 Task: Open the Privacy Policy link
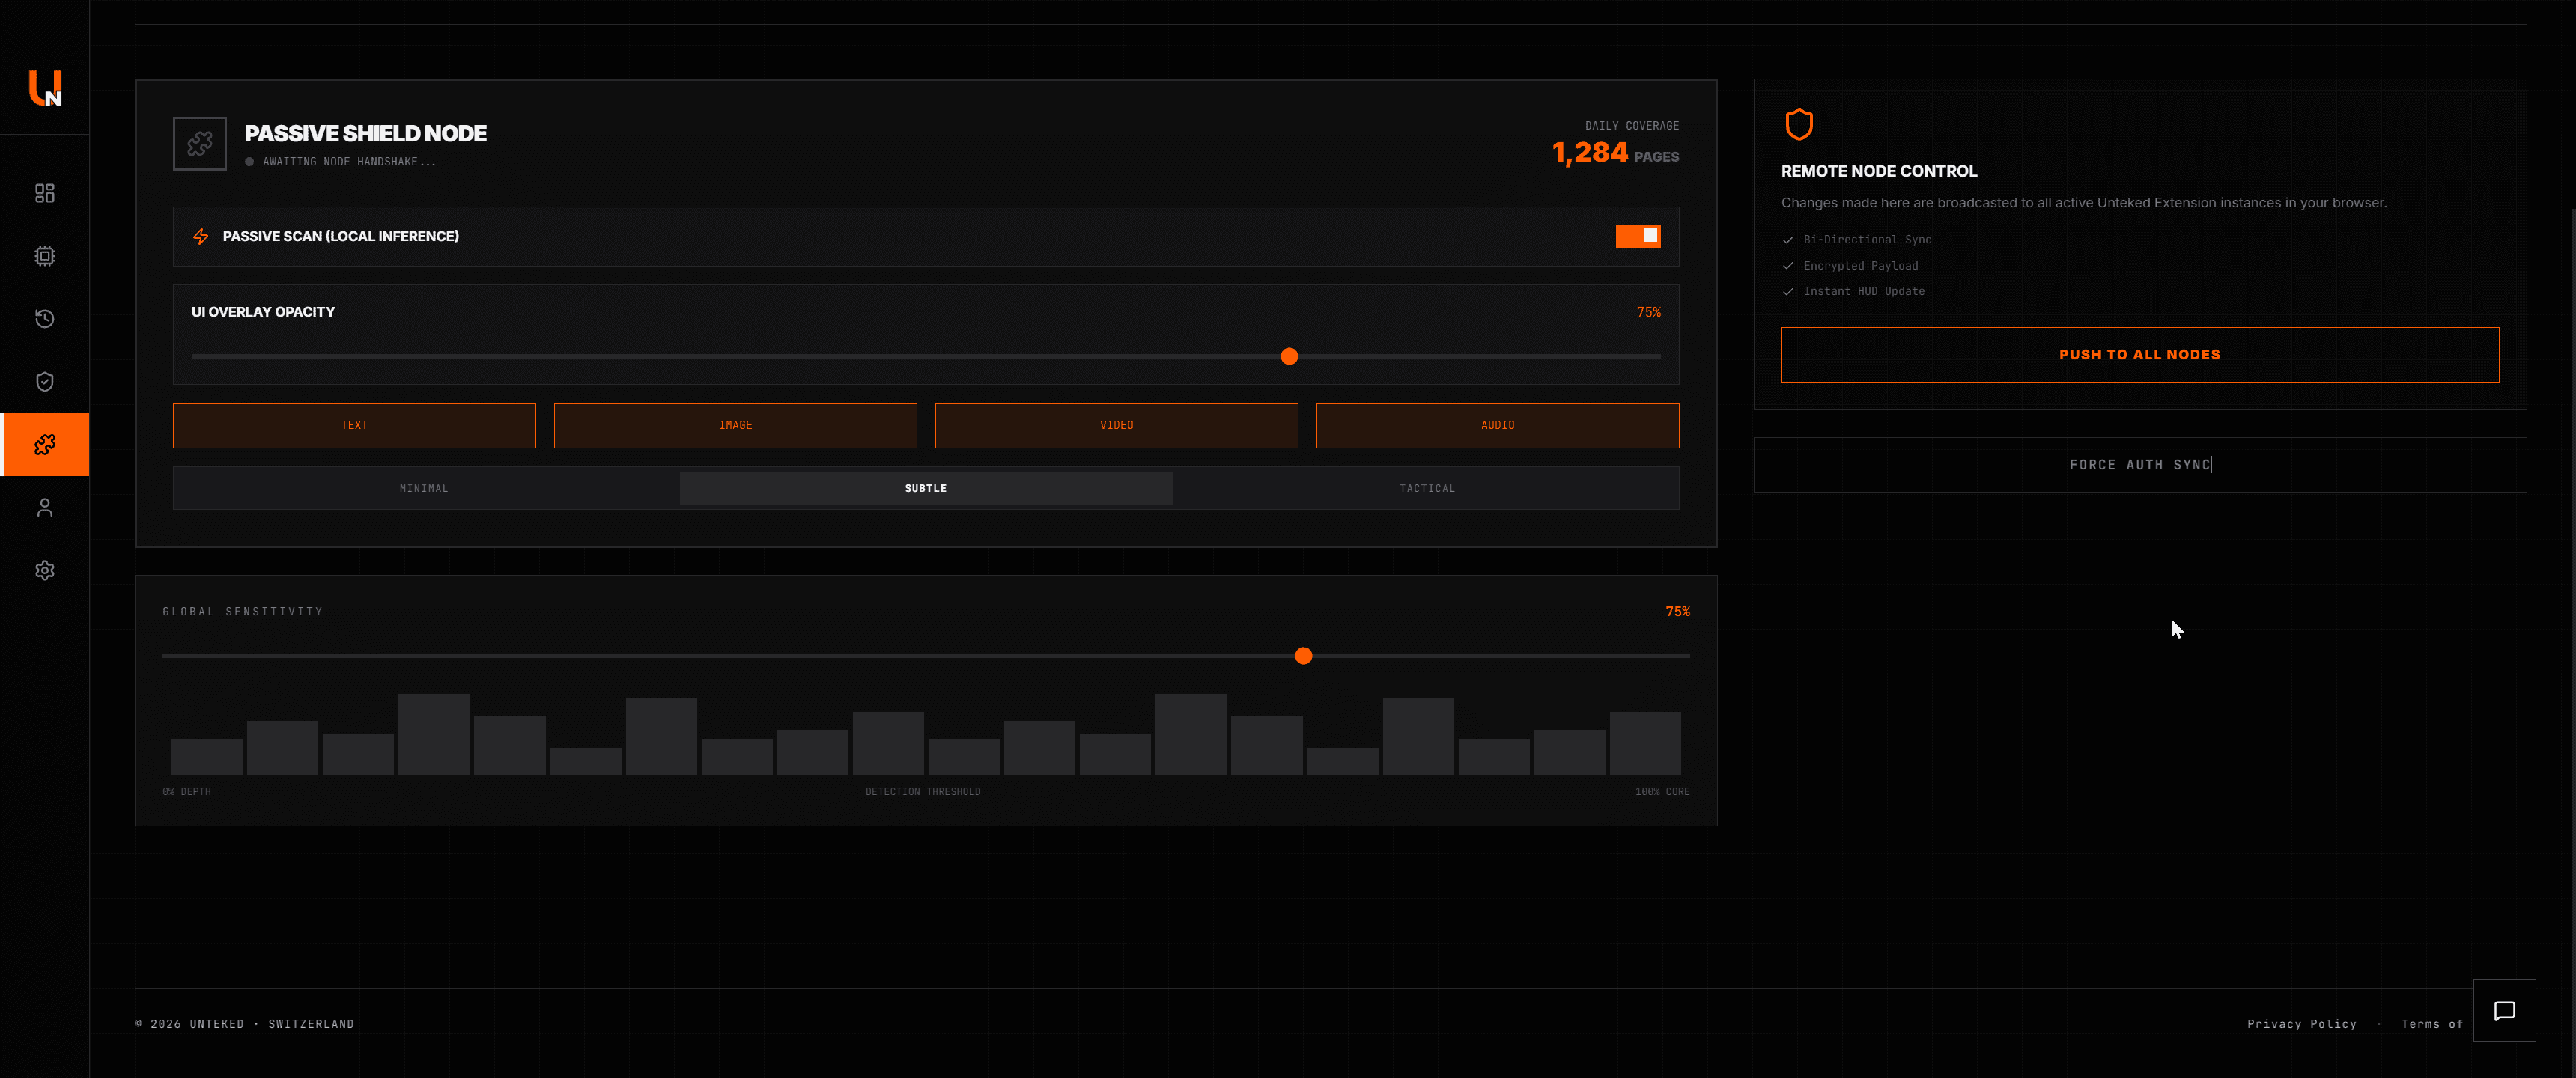pyautogui.click(x=2302, y=1024)
